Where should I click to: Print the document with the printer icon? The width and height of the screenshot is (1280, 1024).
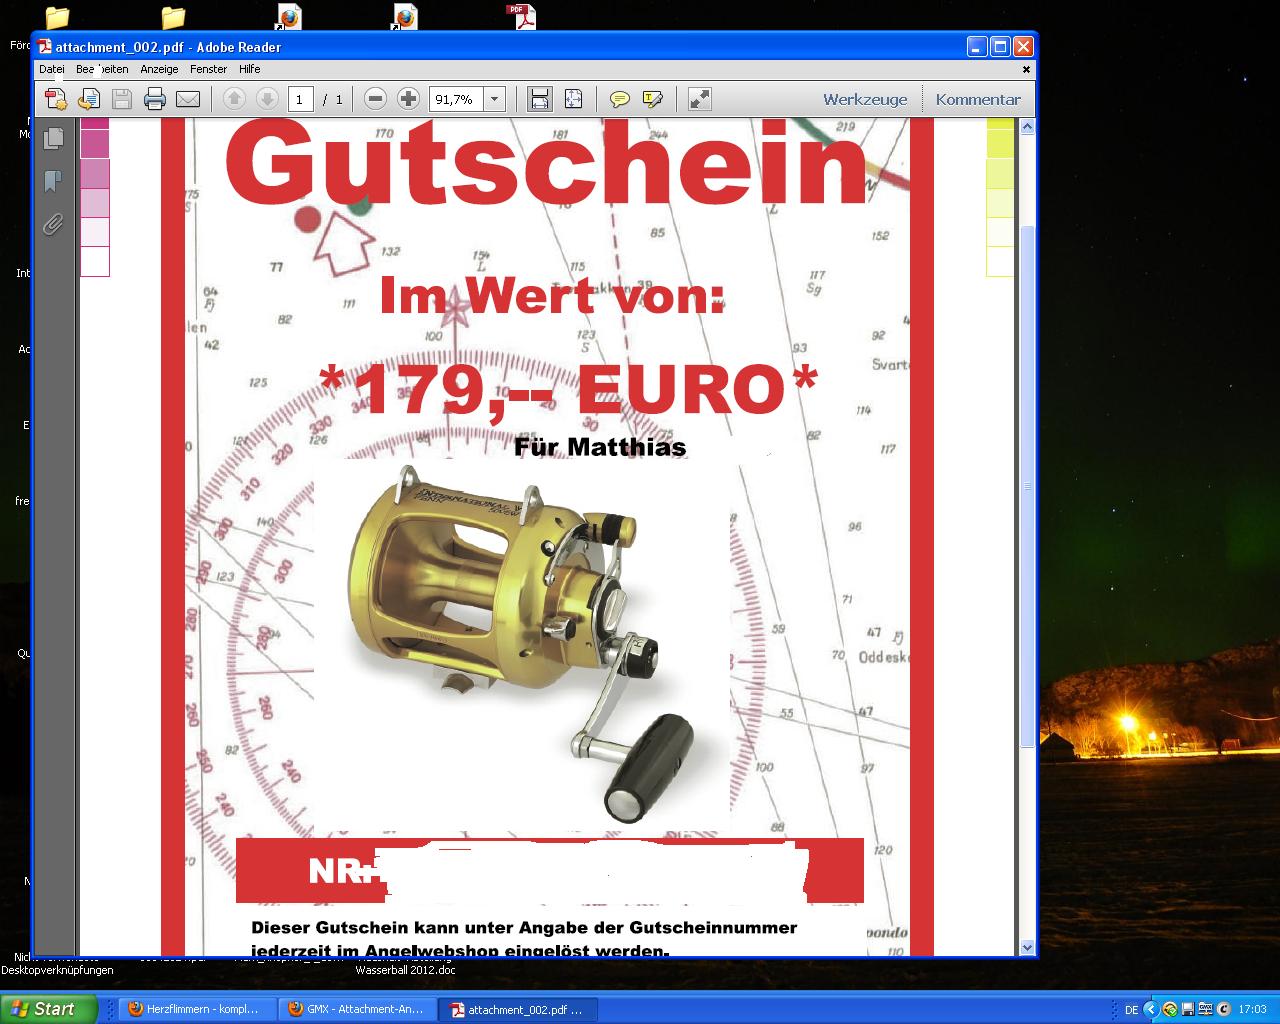154,99
